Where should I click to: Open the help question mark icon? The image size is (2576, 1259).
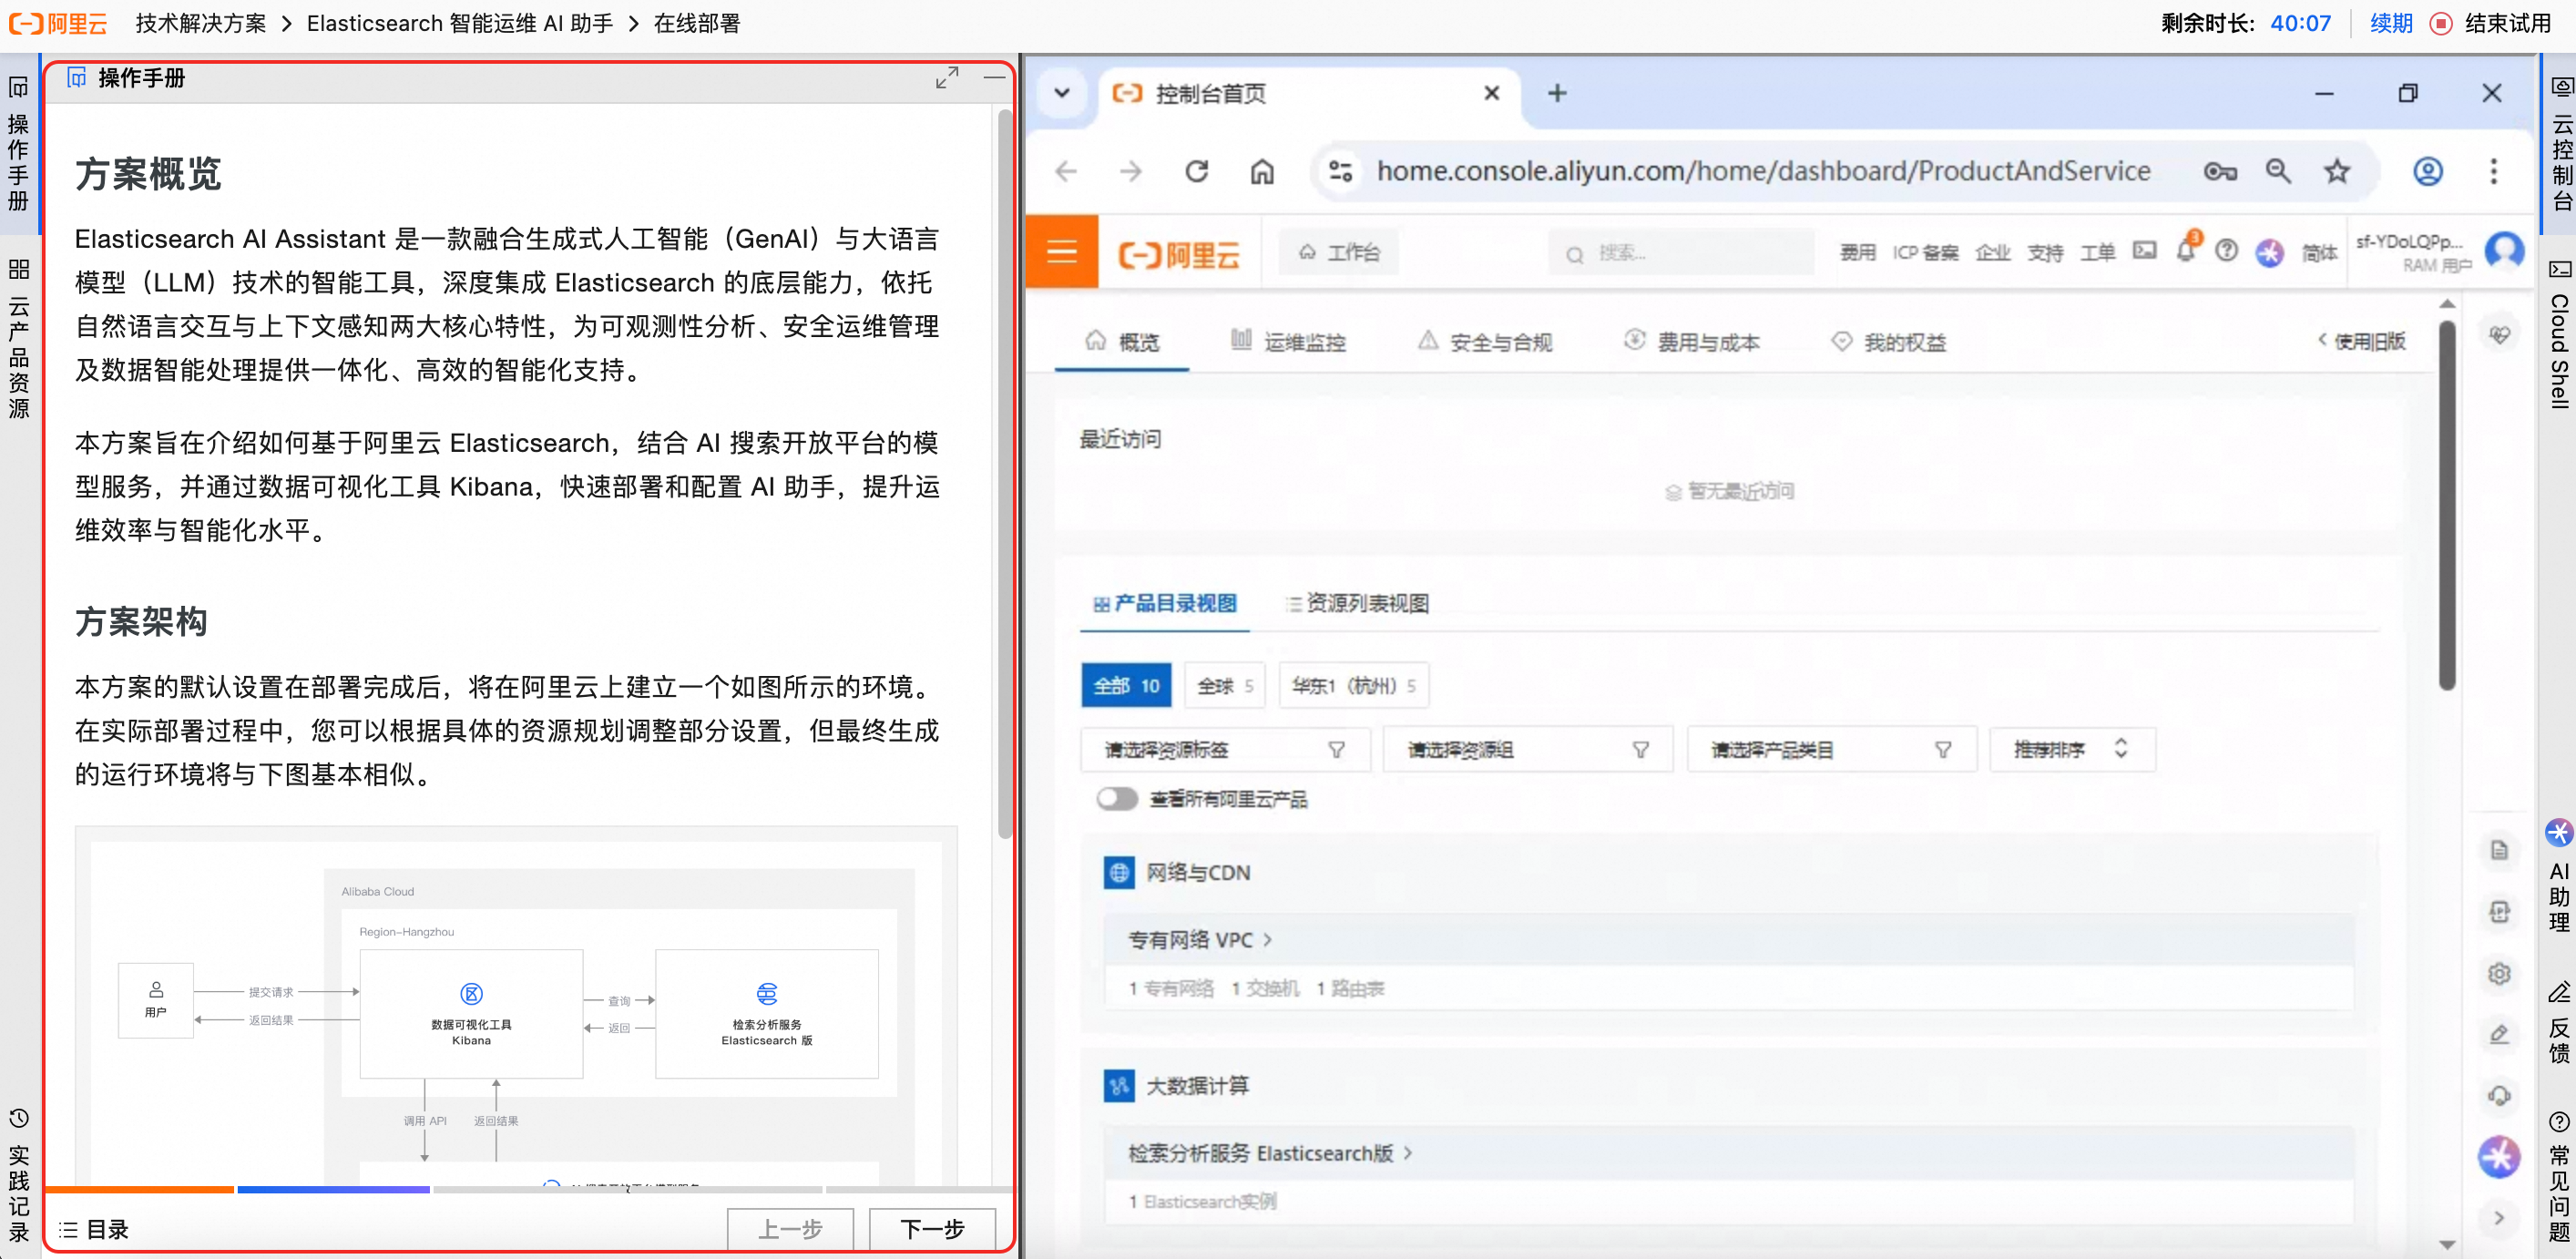[x=2226, y=252]
